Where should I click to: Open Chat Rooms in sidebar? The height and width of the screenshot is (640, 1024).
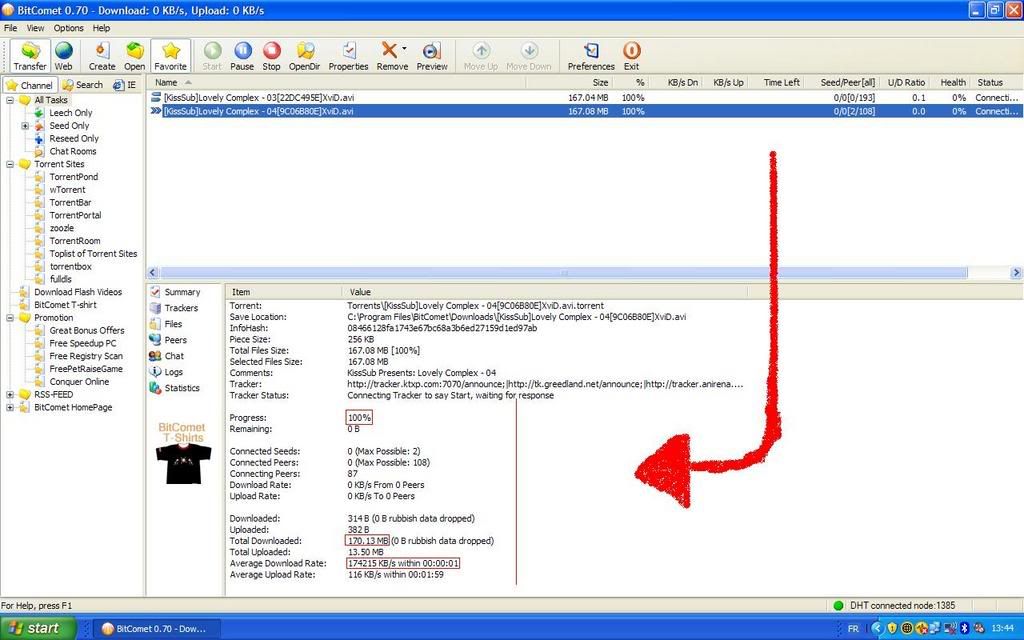[x=72, y=151]
